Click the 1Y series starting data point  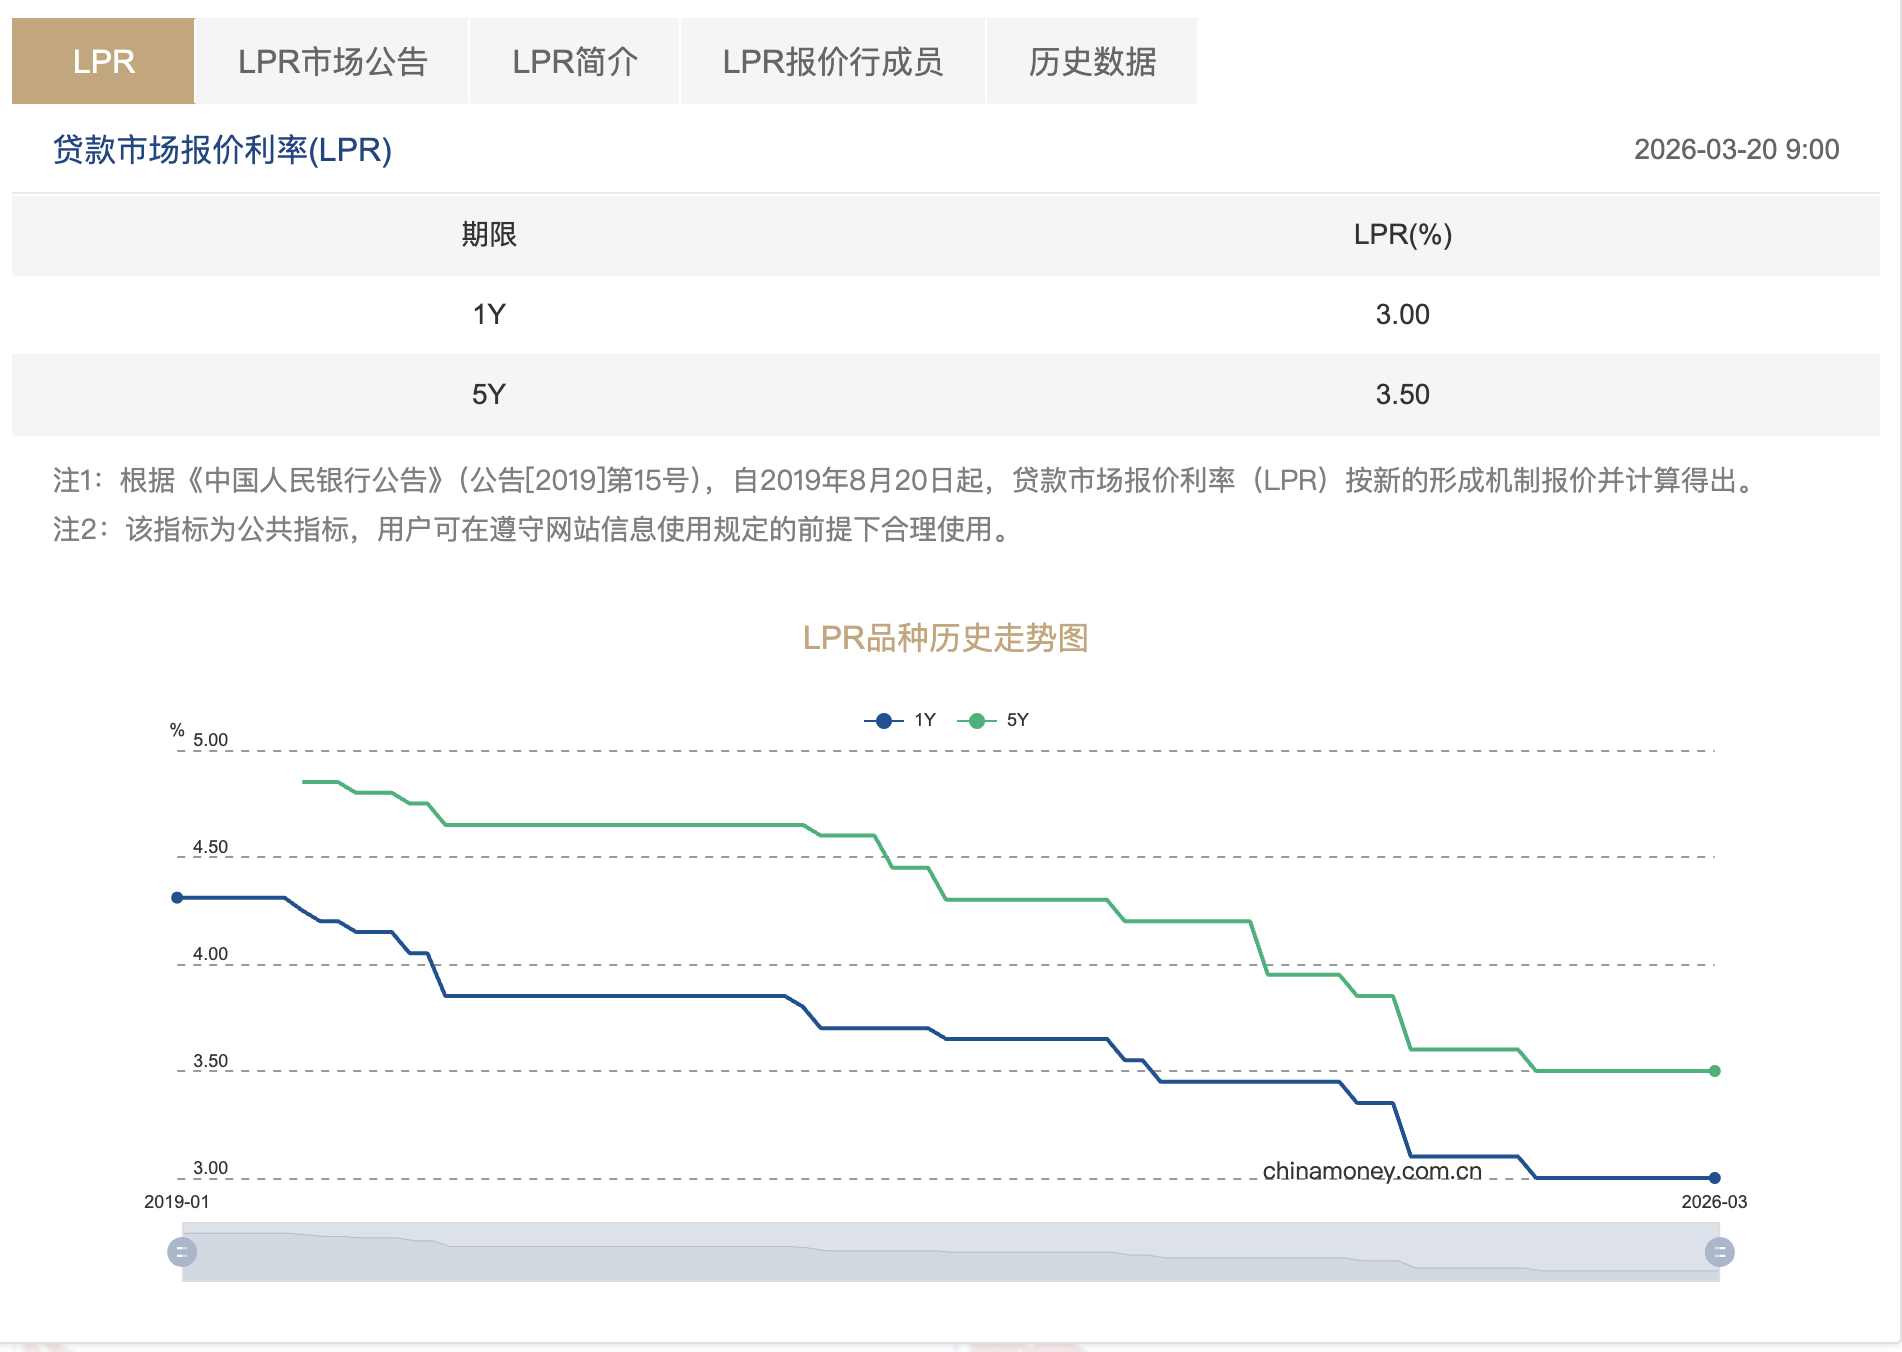pyautogui.click(x=176, y=896)
